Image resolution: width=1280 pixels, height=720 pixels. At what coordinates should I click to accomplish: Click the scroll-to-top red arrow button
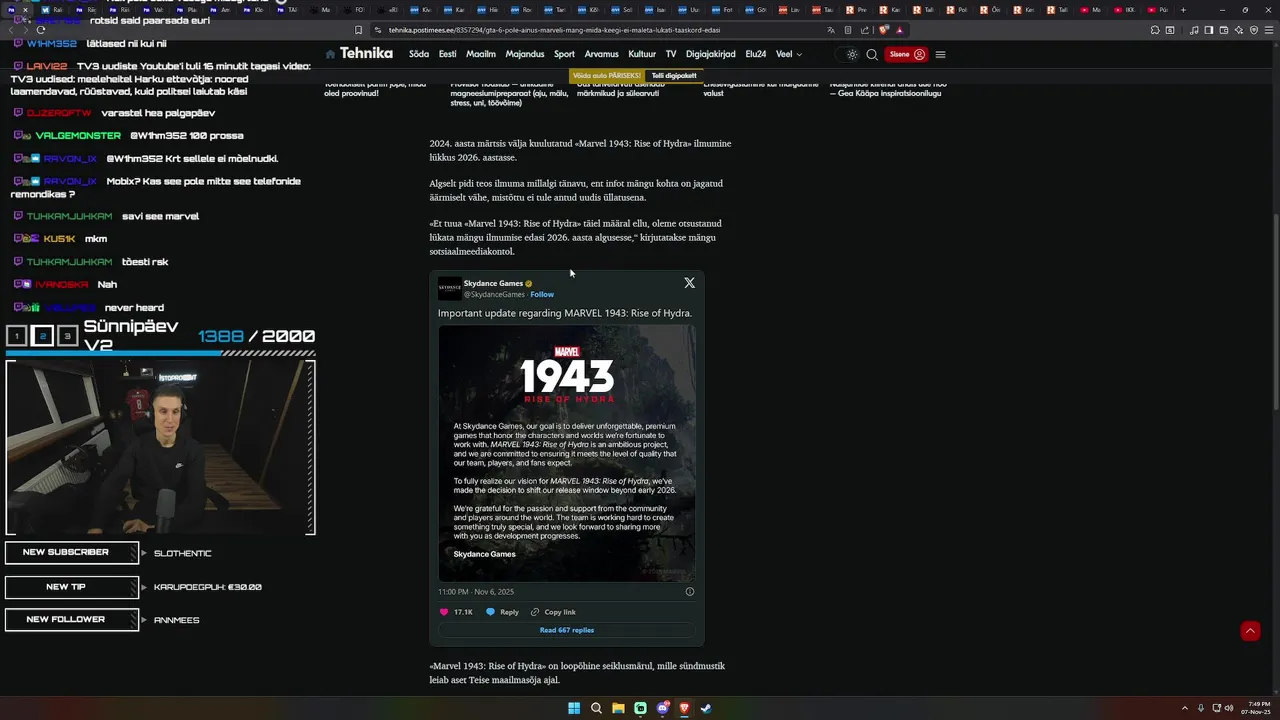pyautogui.click(x=1250, y=631)
